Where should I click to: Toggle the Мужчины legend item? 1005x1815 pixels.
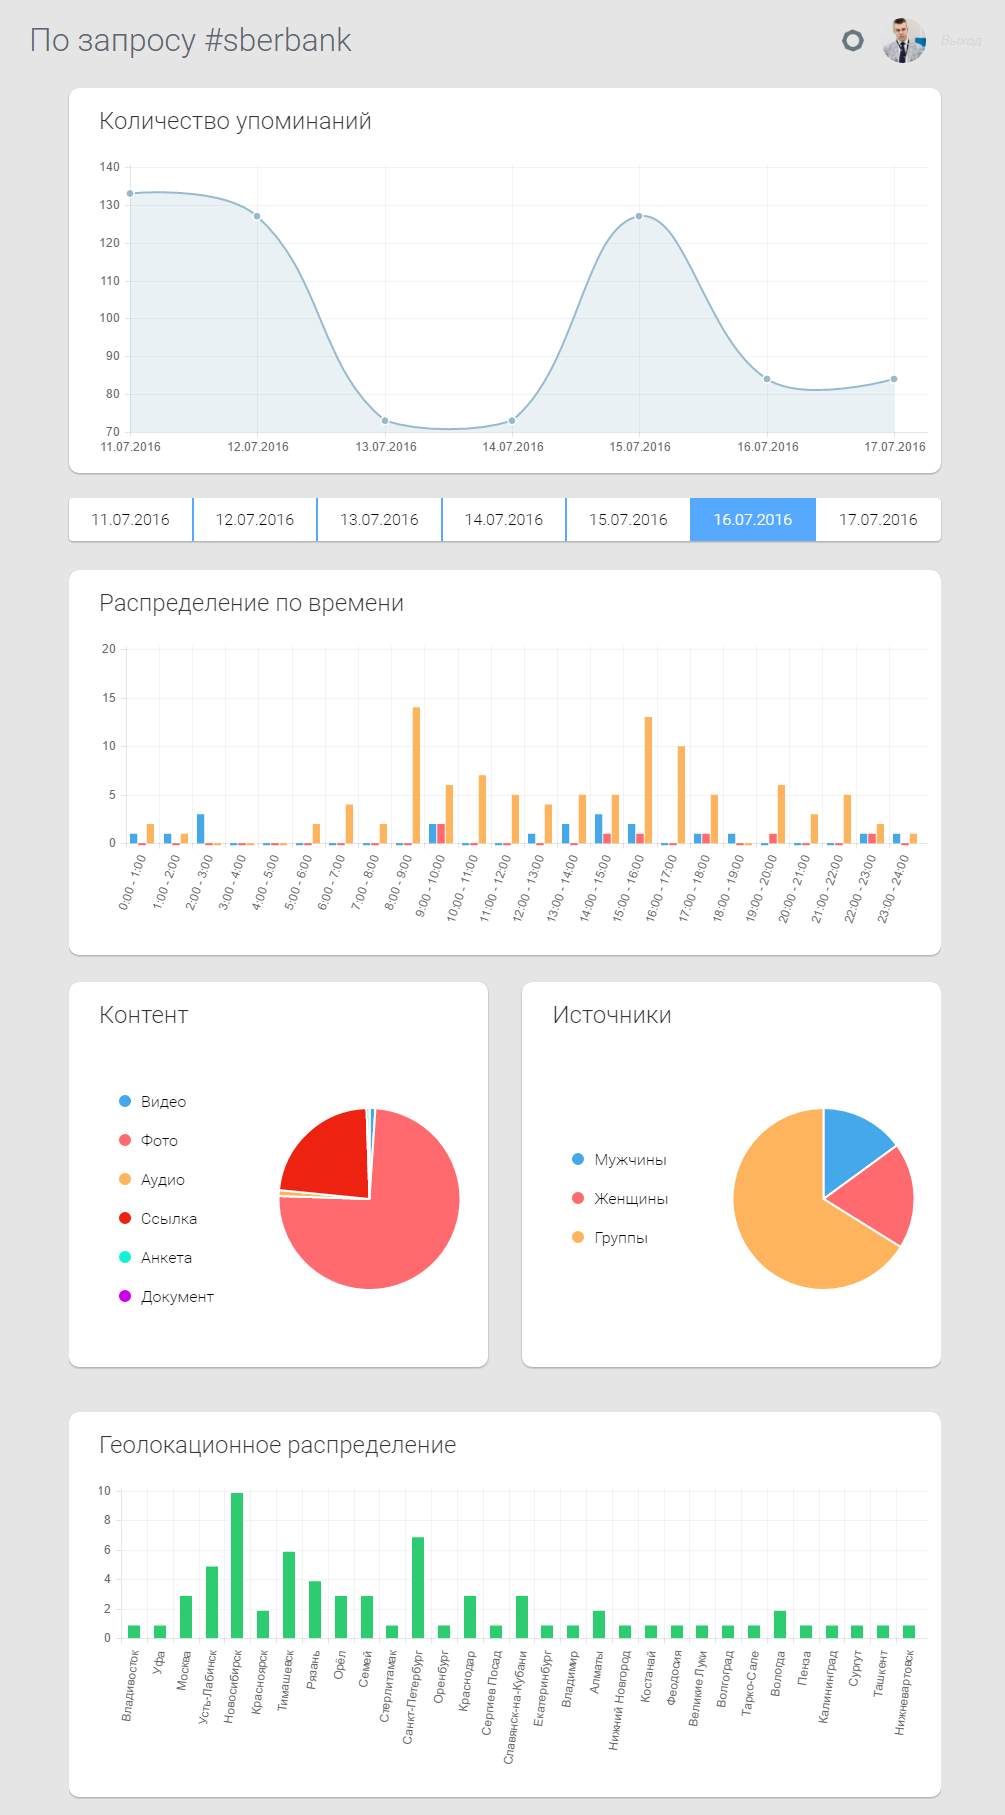pyautogui.click(x=619, y=1159)
